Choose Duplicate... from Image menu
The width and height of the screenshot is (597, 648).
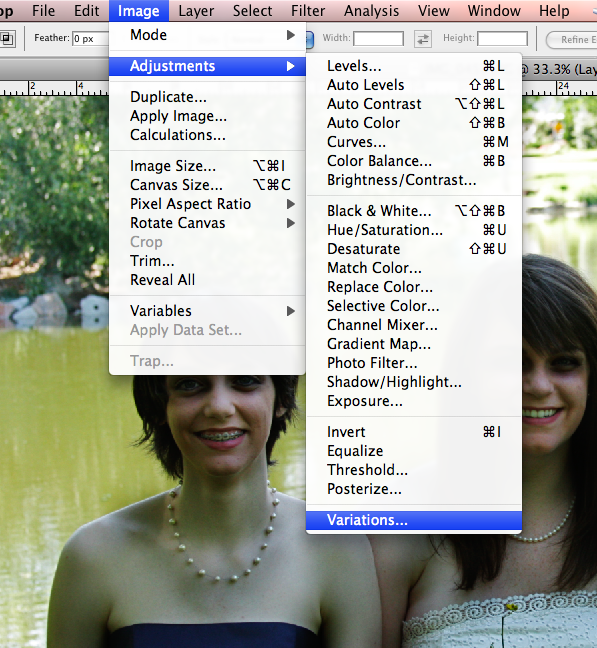click(207, 97)
